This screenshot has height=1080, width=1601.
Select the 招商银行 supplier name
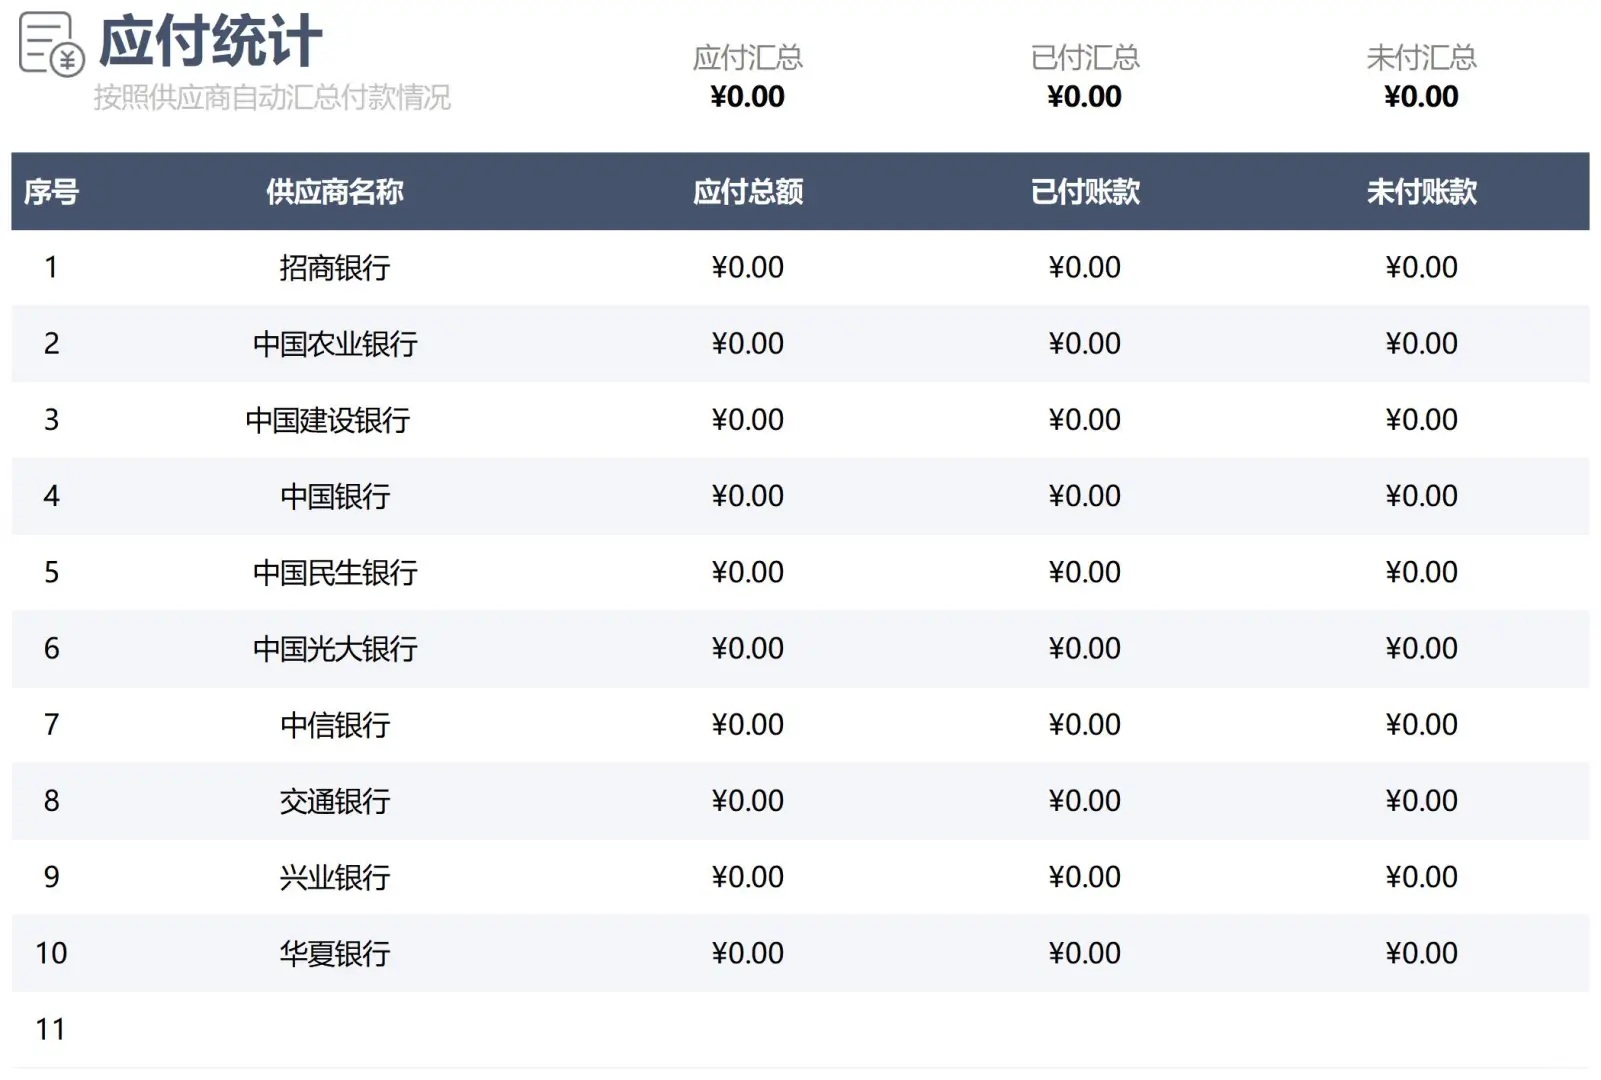334,267
